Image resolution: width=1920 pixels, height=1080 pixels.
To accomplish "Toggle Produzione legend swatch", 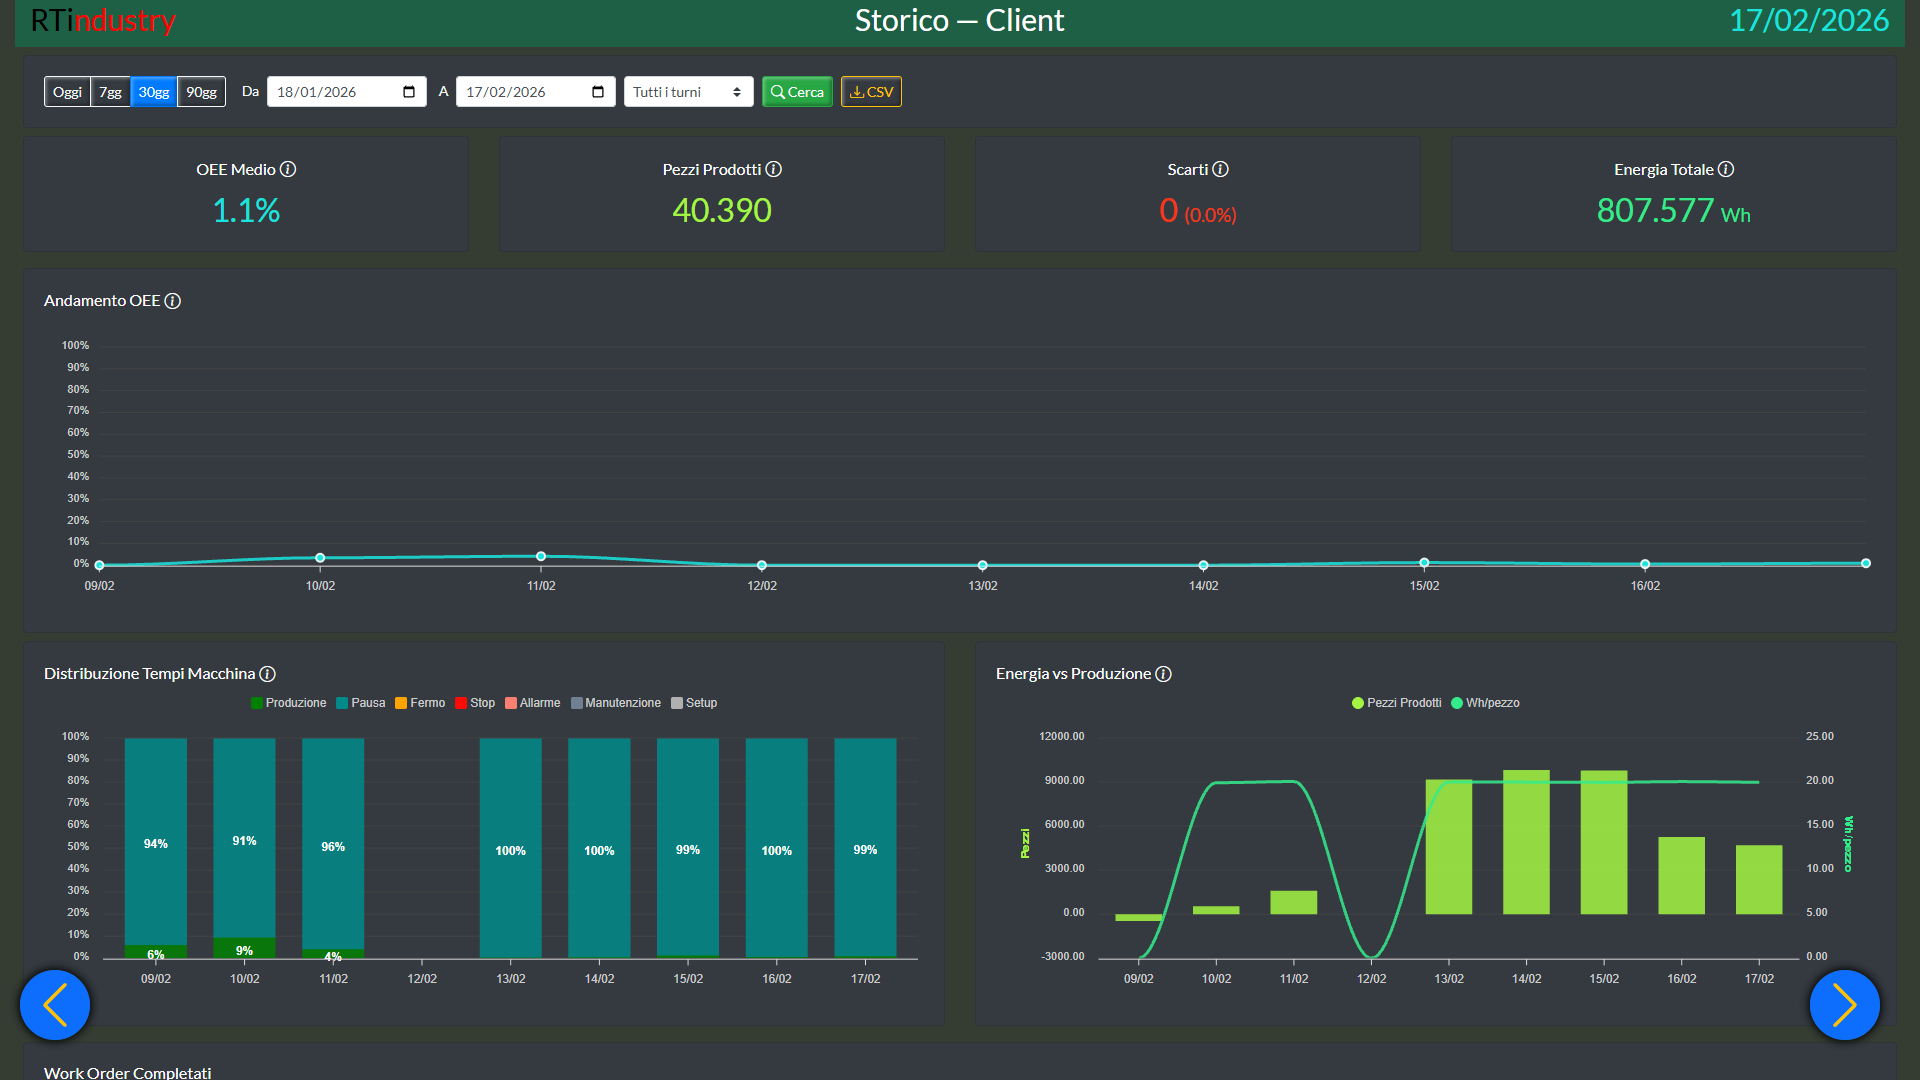I will click(257, 703).
